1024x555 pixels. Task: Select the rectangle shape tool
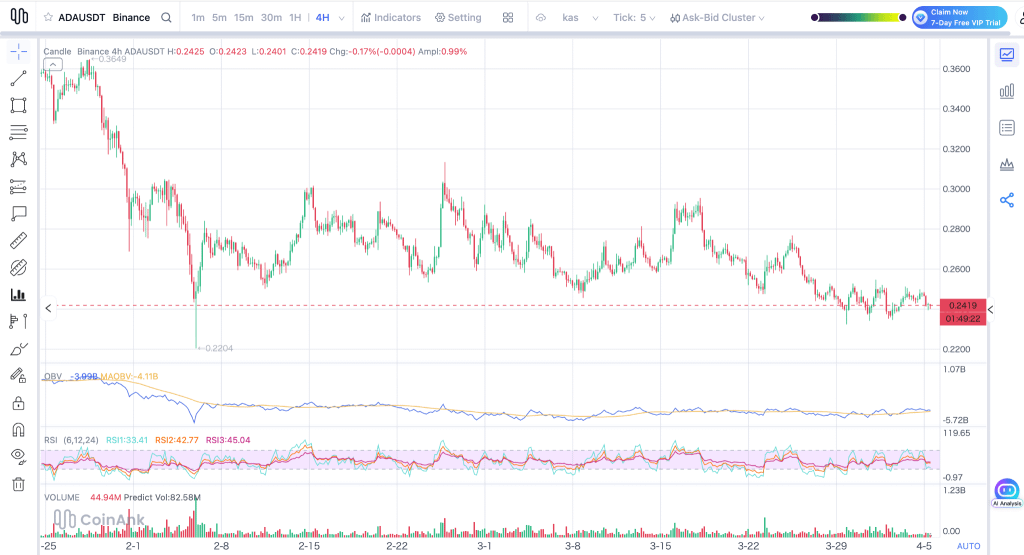pyautogui.click(x=18, y=105)
